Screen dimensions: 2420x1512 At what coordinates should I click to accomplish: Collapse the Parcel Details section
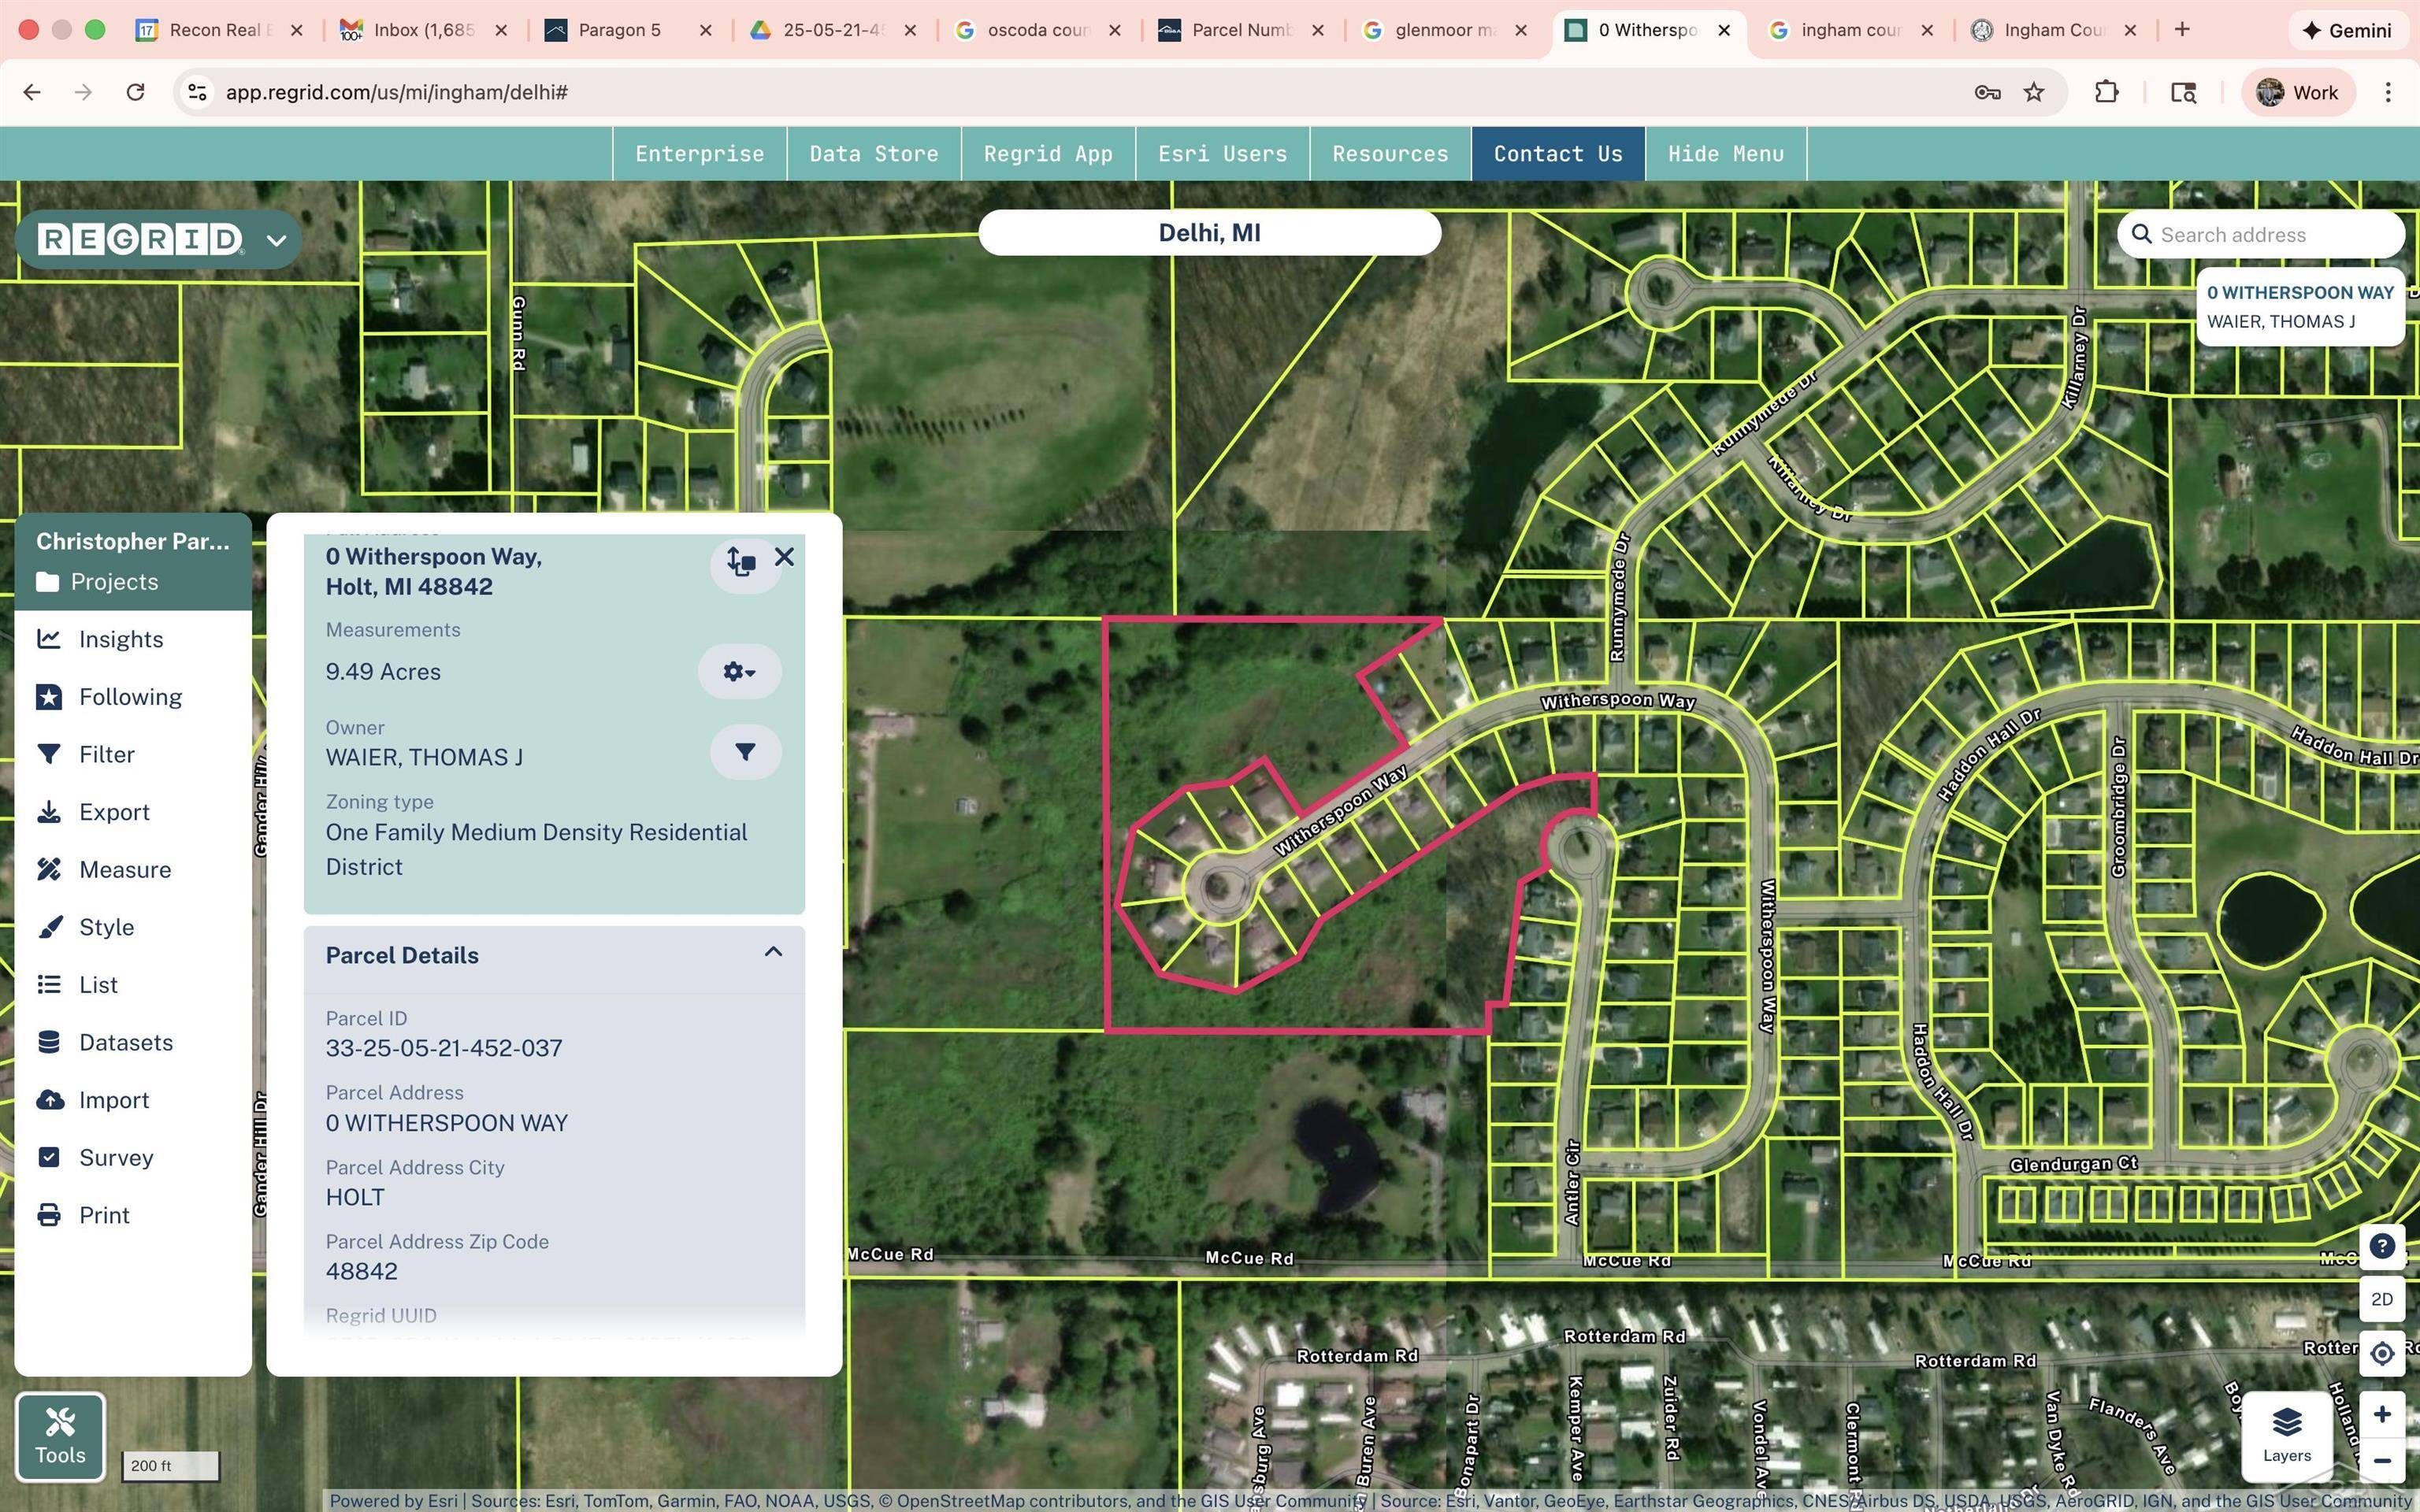click(773, 952)
